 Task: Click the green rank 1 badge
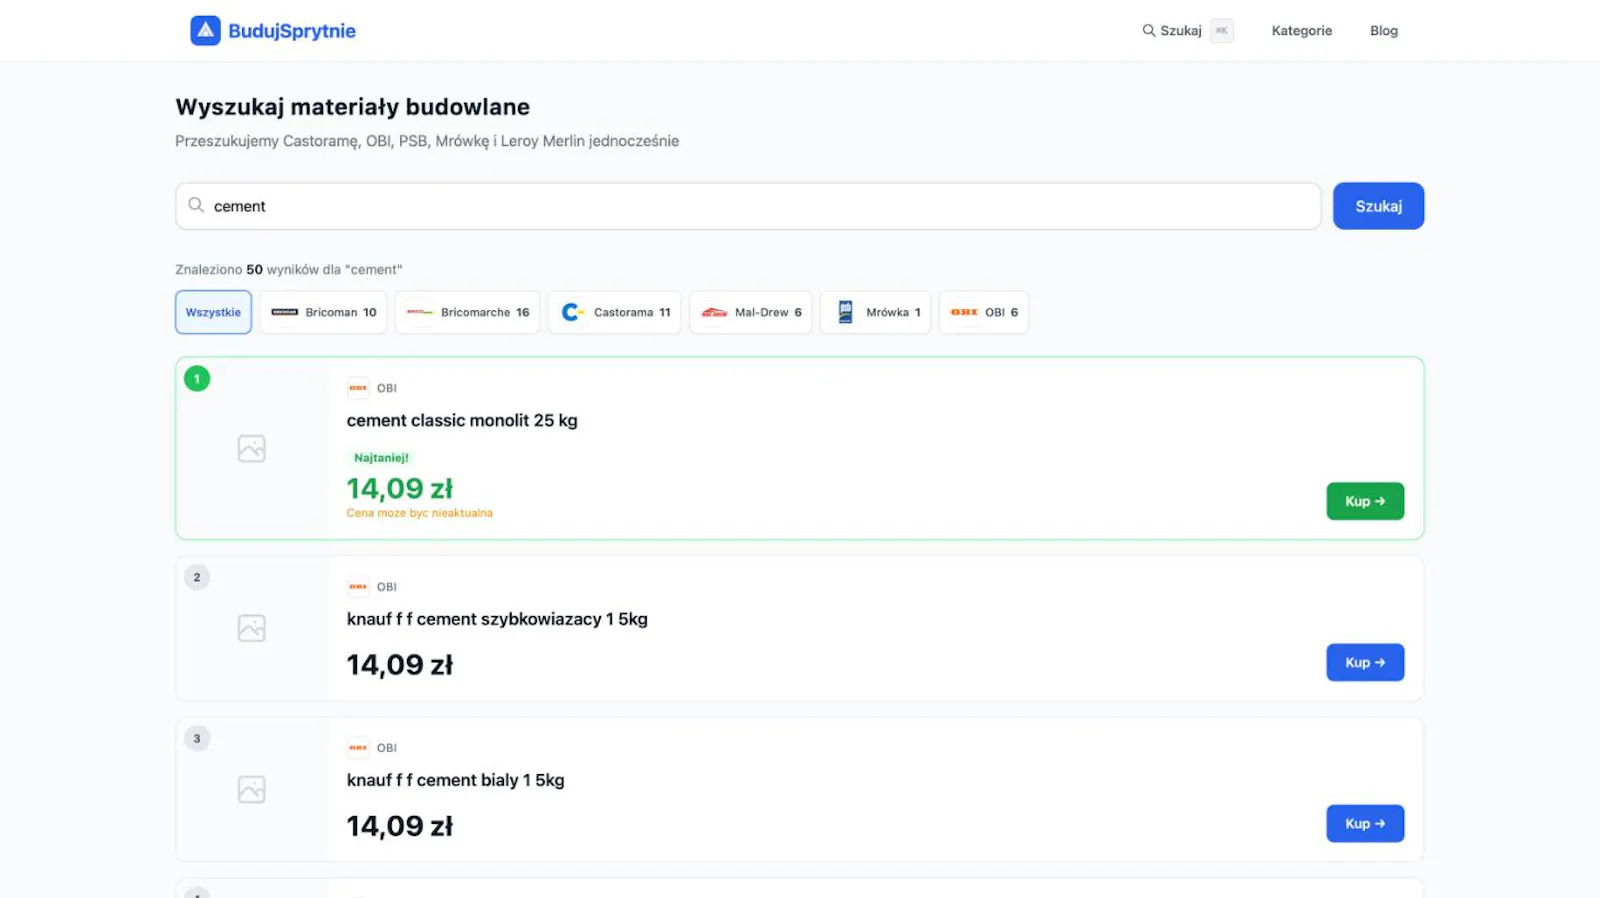(x=197, y=379)
